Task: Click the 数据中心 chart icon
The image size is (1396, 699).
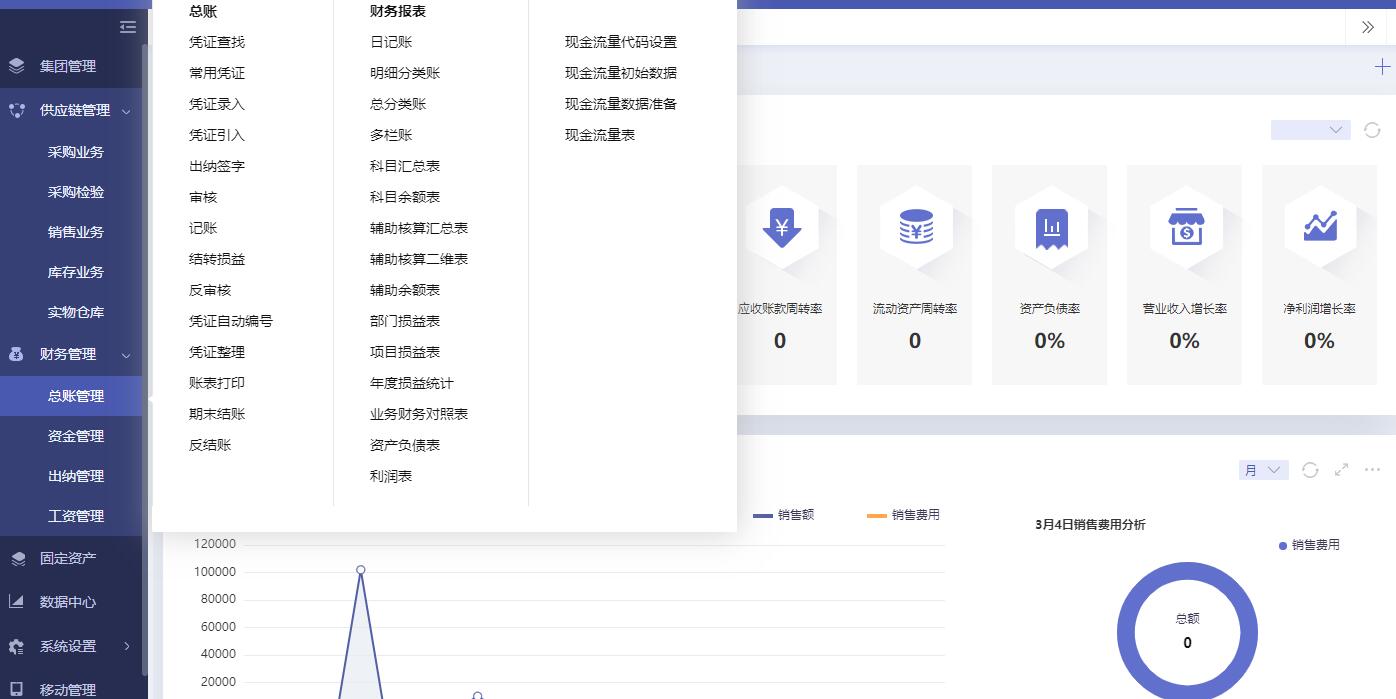Action: coord(17,602)
